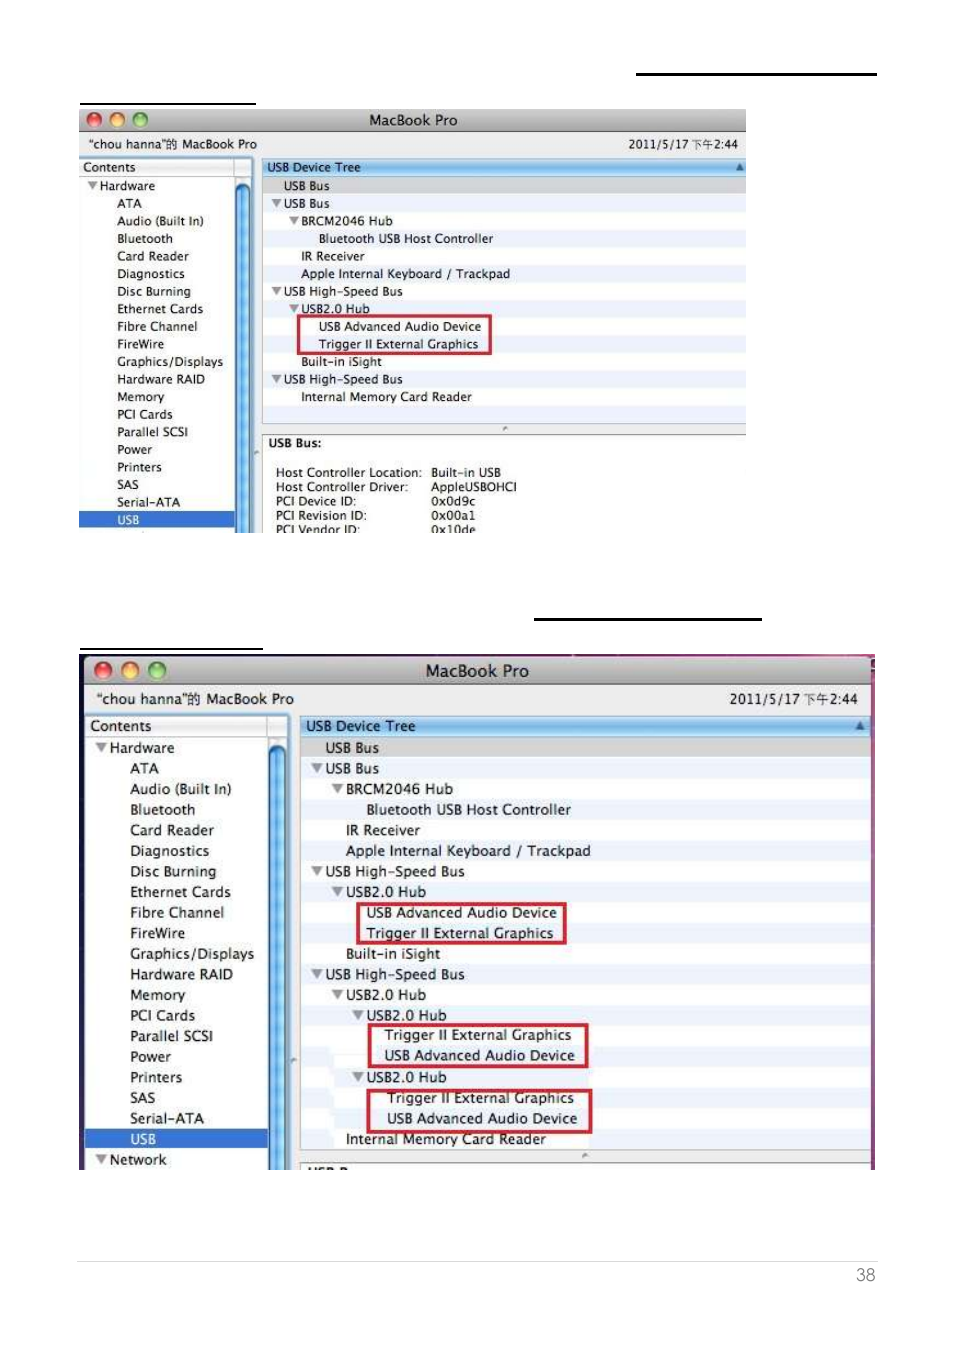This screenshot has width=954, height=1351.
Task: Select Bluetooth USB Host Controller in upper window
Action: (406, 239)
